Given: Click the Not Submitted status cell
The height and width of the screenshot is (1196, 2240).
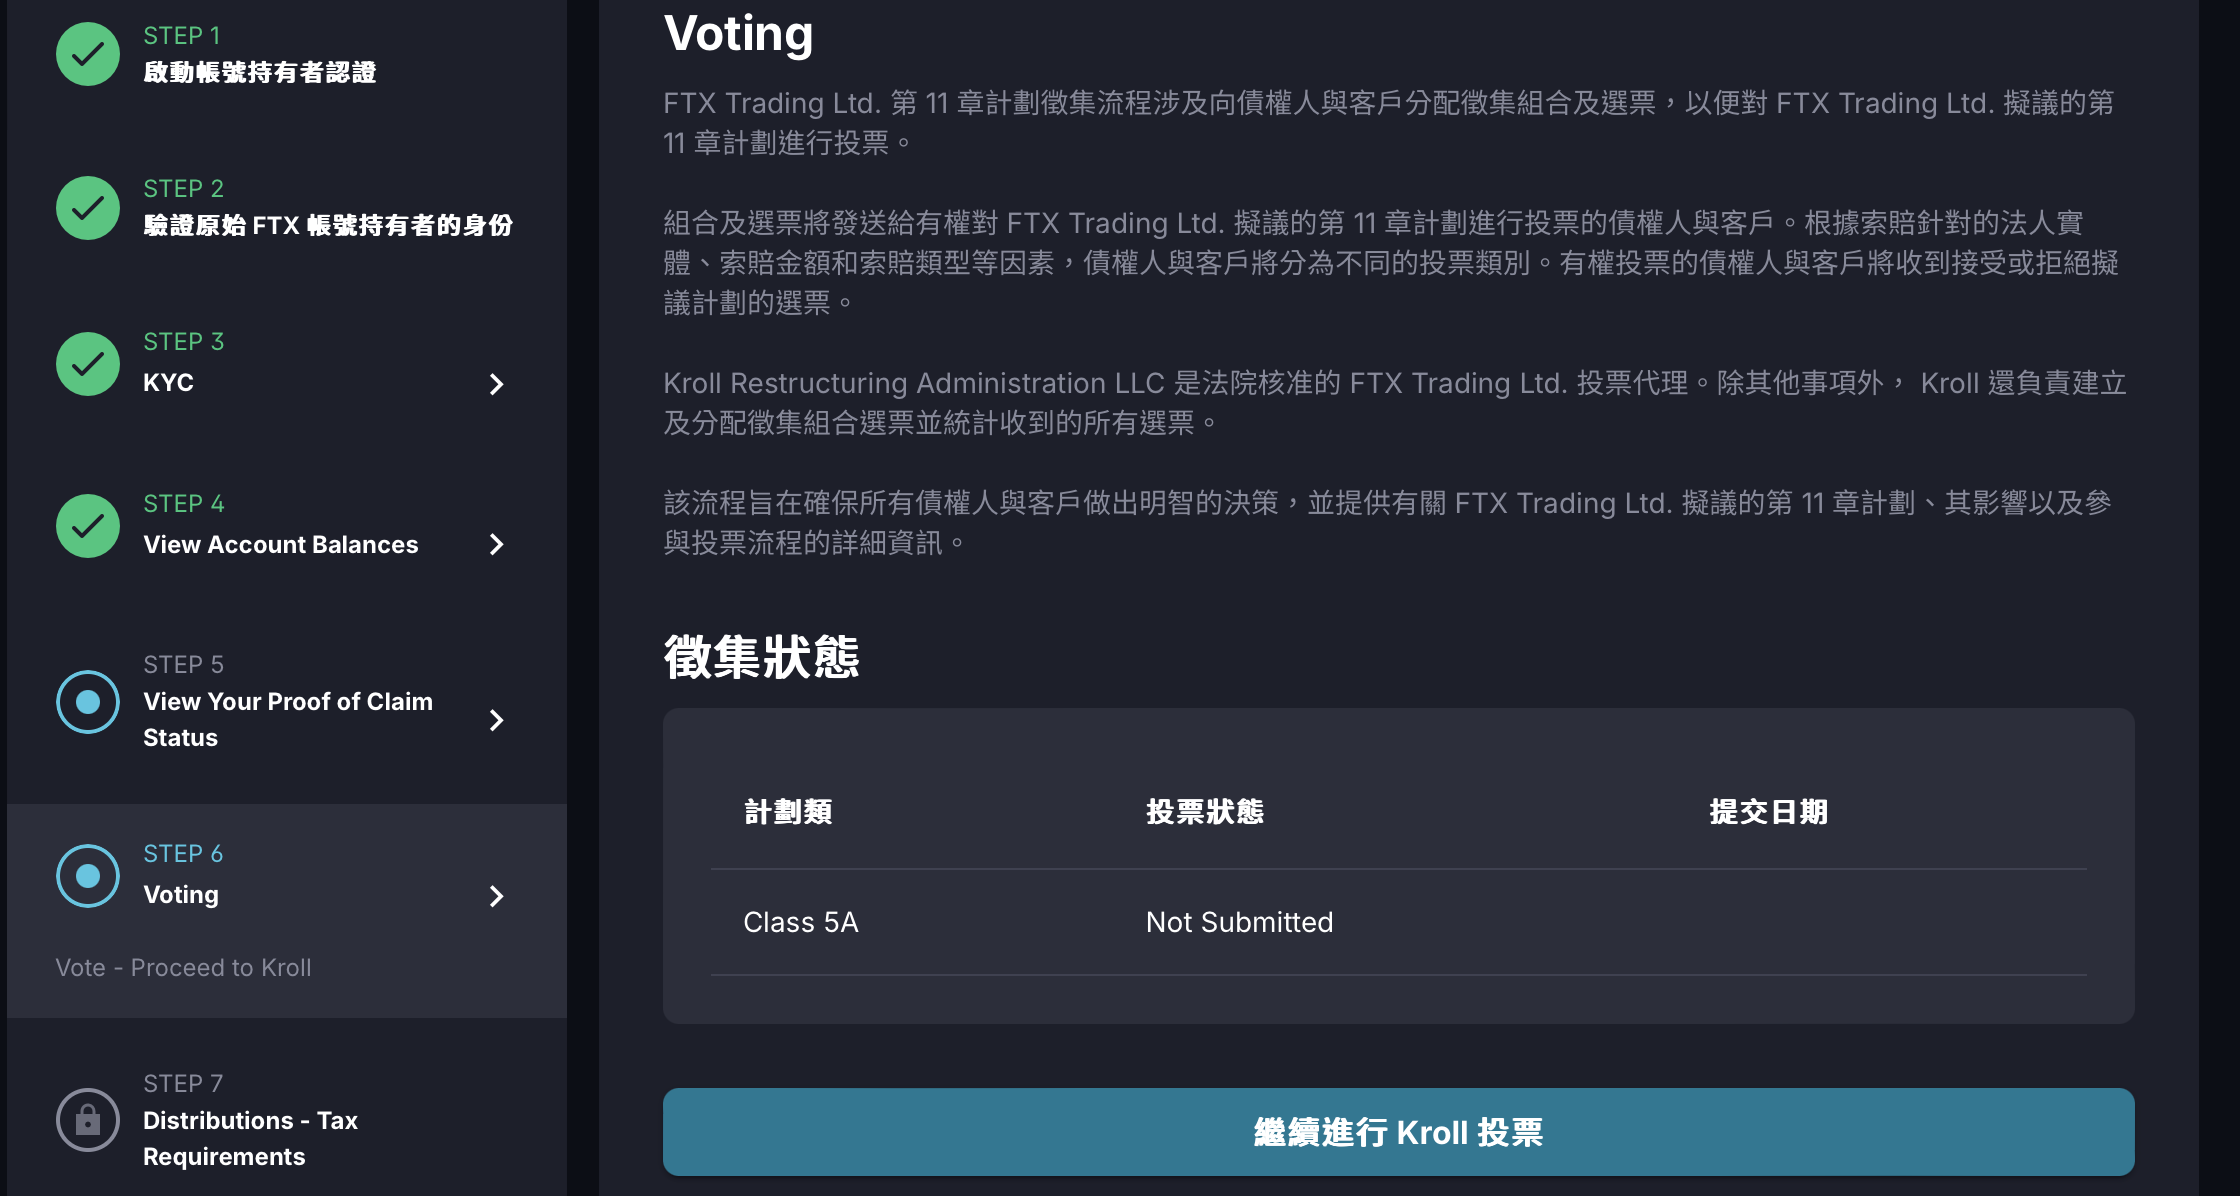Looking at the screenshot, I should point(1239,922).
